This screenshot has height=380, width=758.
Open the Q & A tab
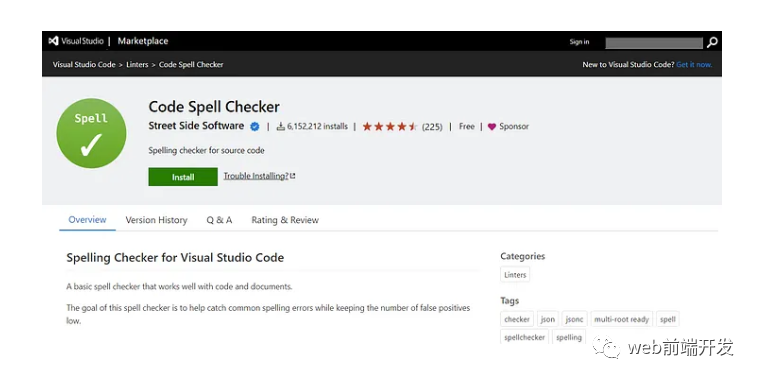tap(219, 220)
